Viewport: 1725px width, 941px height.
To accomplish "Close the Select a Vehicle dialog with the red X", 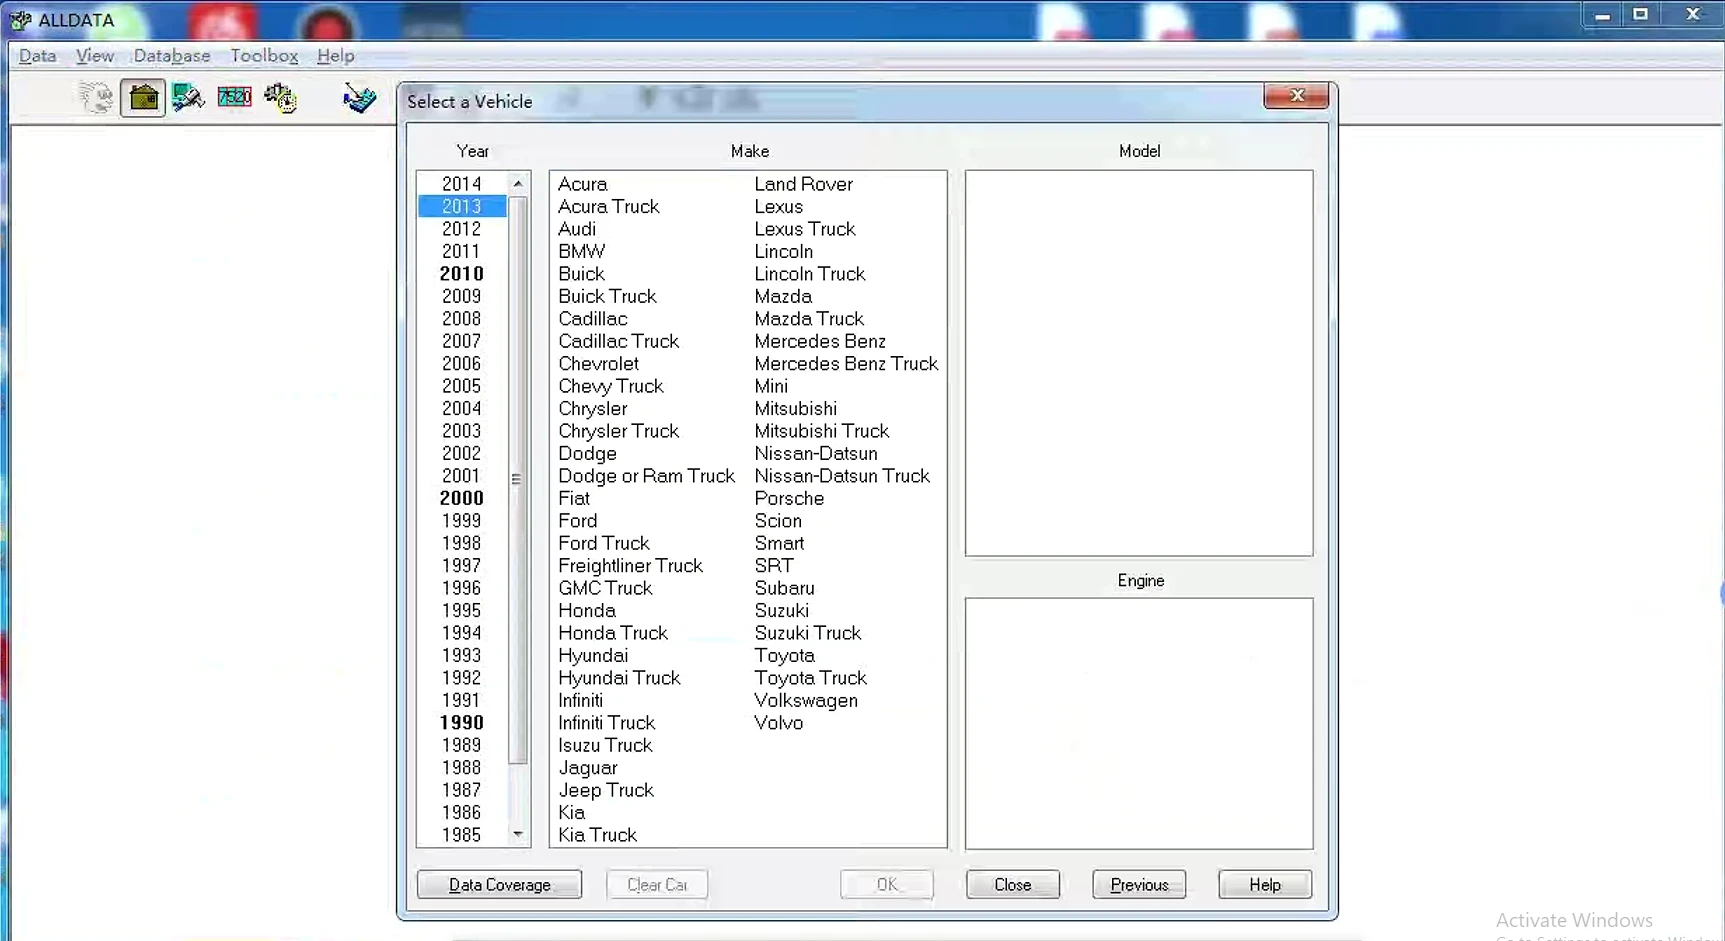I will [x=1296, y=96].
